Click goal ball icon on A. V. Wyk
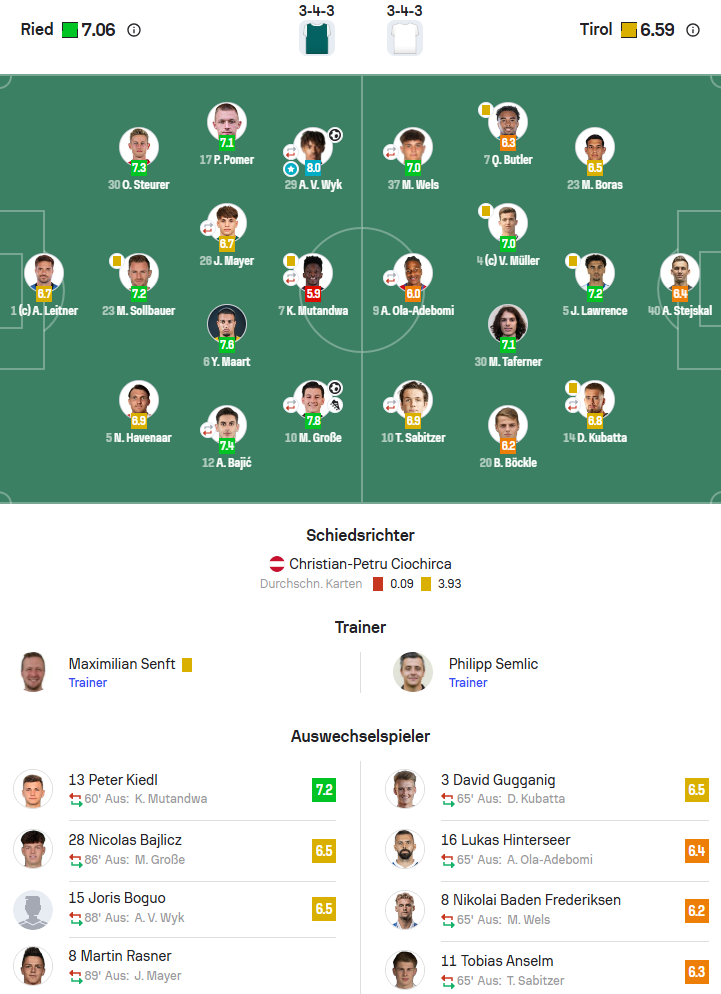The height and width of the screenshot is (994, 721). [335, 135]
